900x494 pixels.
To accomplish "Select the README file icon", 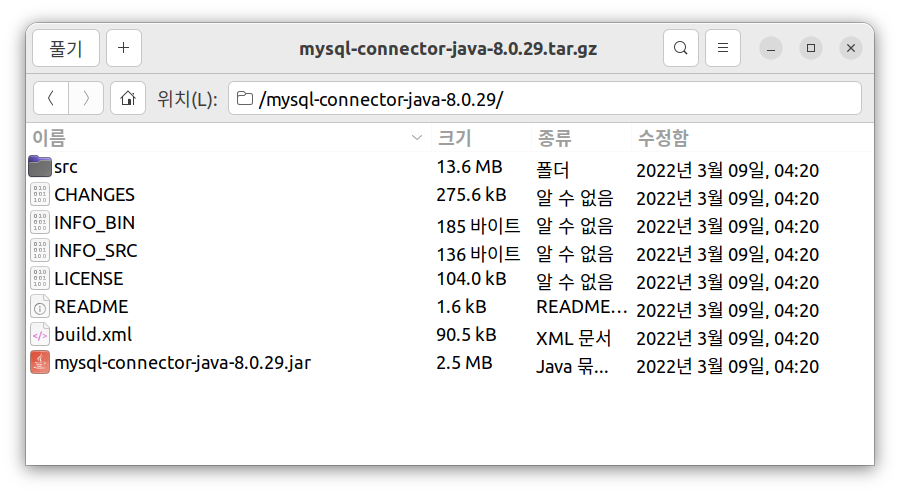I will coord(40,307).
